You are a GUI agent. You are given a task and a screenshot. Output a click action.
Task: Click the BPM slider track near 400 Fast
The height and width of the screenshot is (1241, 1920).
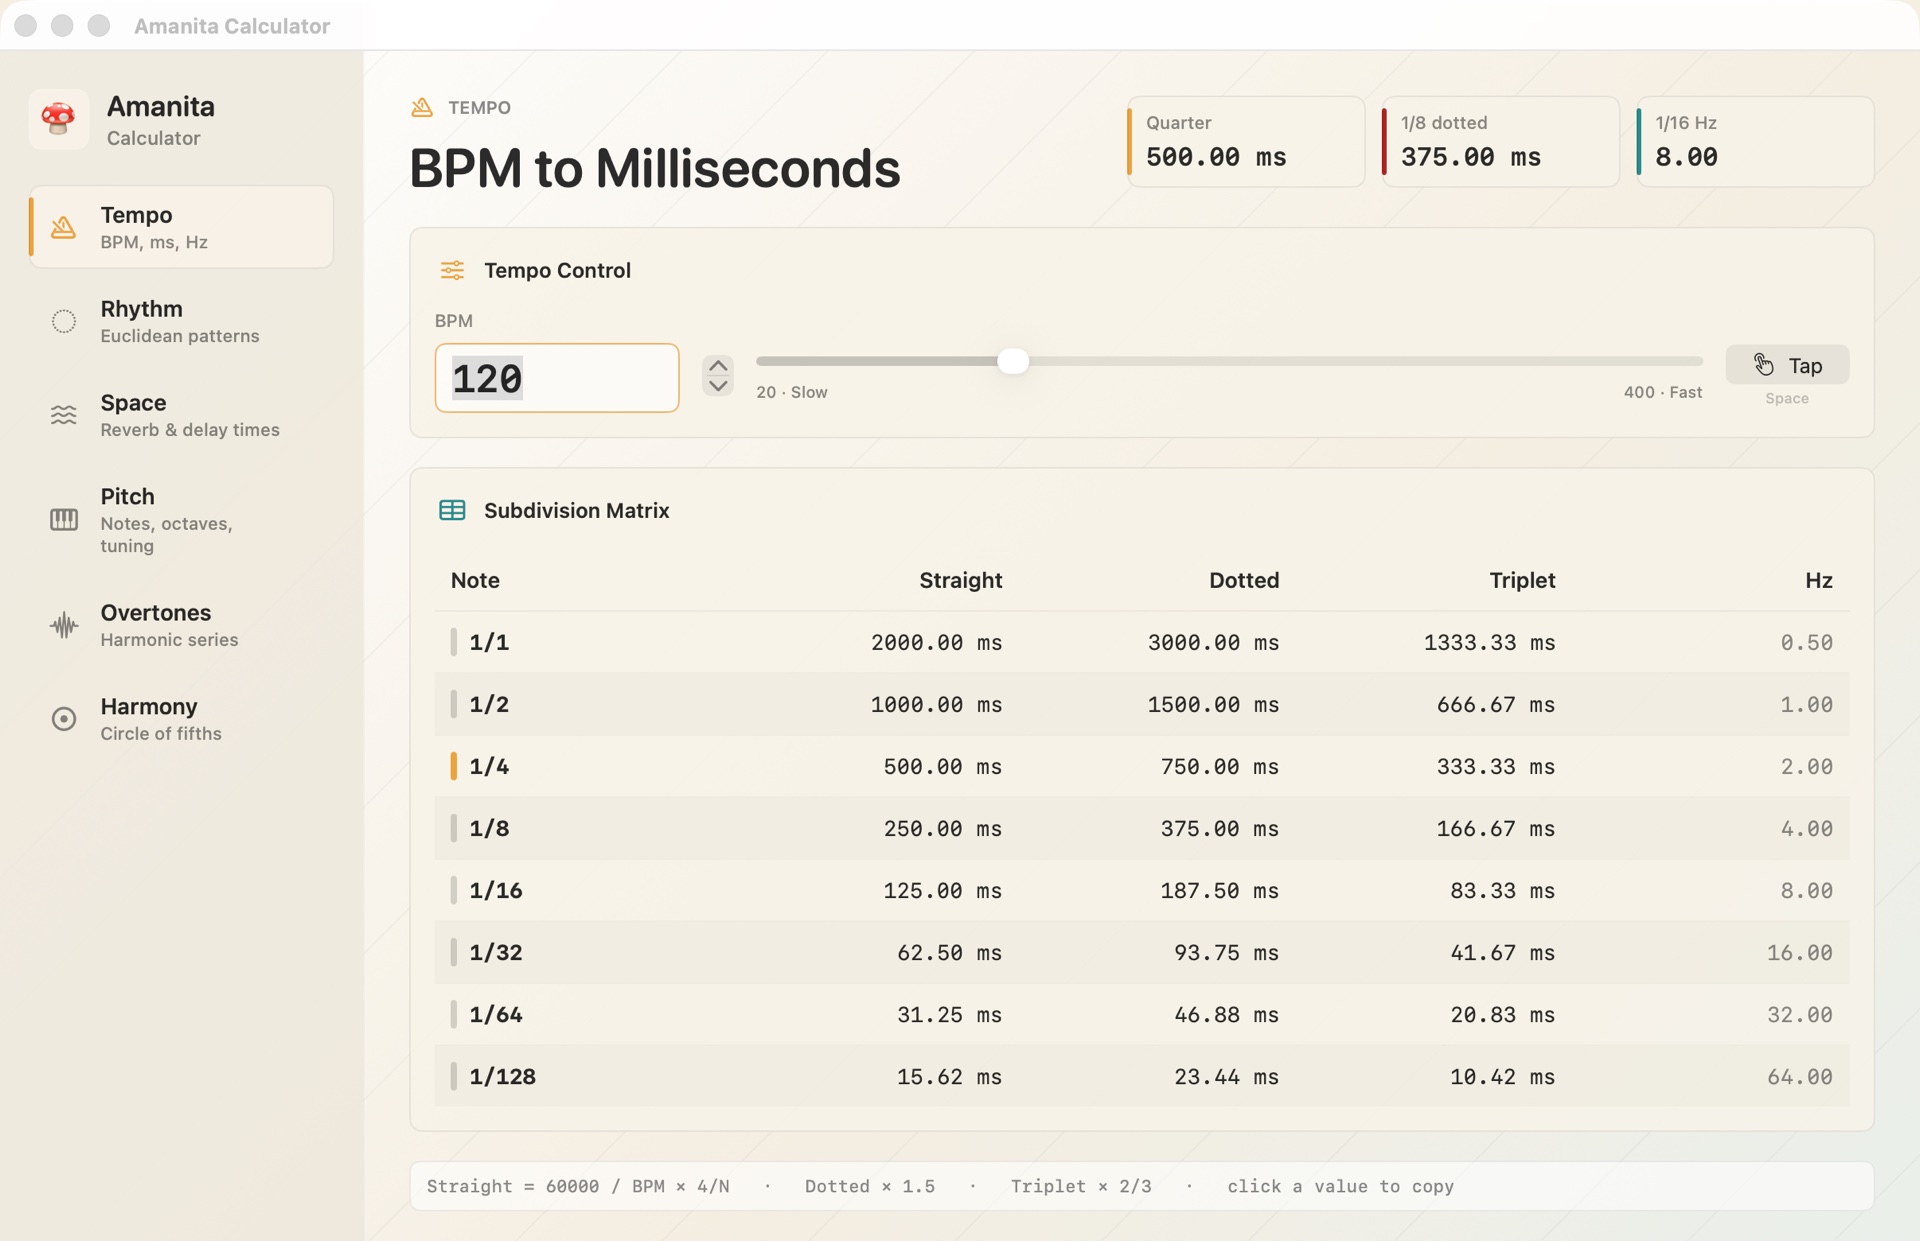pyautogui.click(x=1690, y=361)
